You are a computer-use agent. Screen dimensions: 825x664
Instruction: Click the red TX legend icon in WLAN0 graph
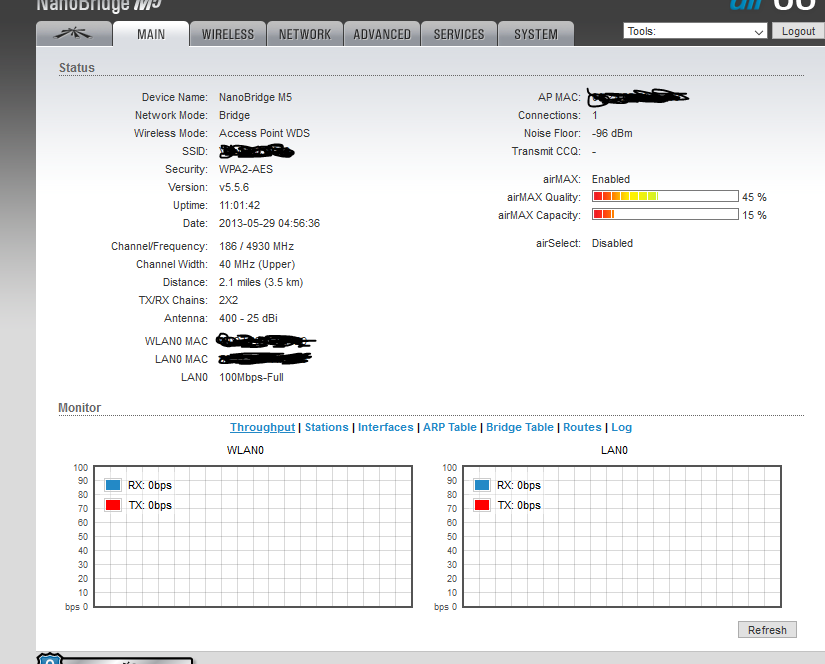coord(113,505)
